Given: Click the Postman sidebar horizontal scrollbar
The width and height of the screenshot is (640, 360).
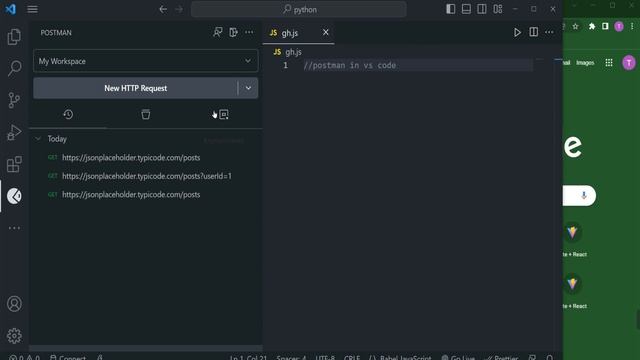Looking at the screenshot, I should coord(146,348).
